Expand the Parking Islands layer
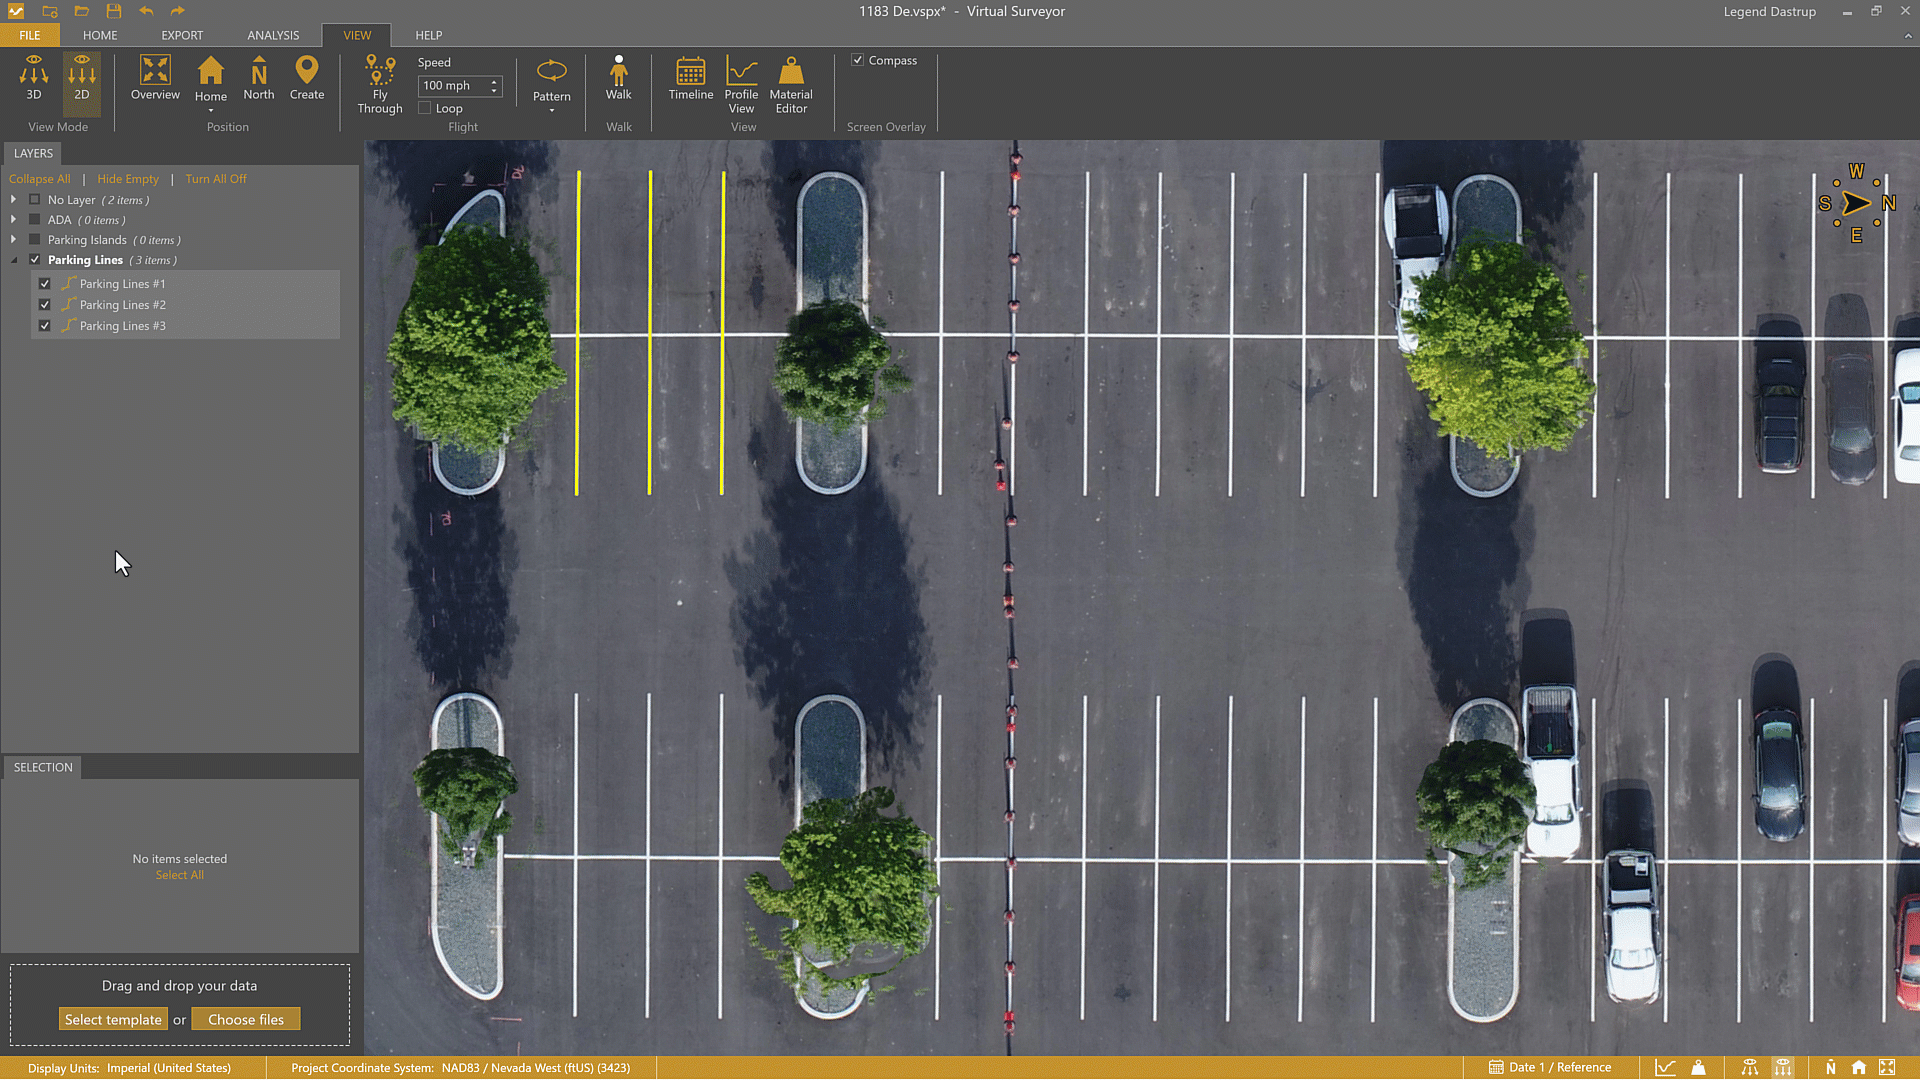The height and width of the screenshot is (1080, 1920). (13, 240)
